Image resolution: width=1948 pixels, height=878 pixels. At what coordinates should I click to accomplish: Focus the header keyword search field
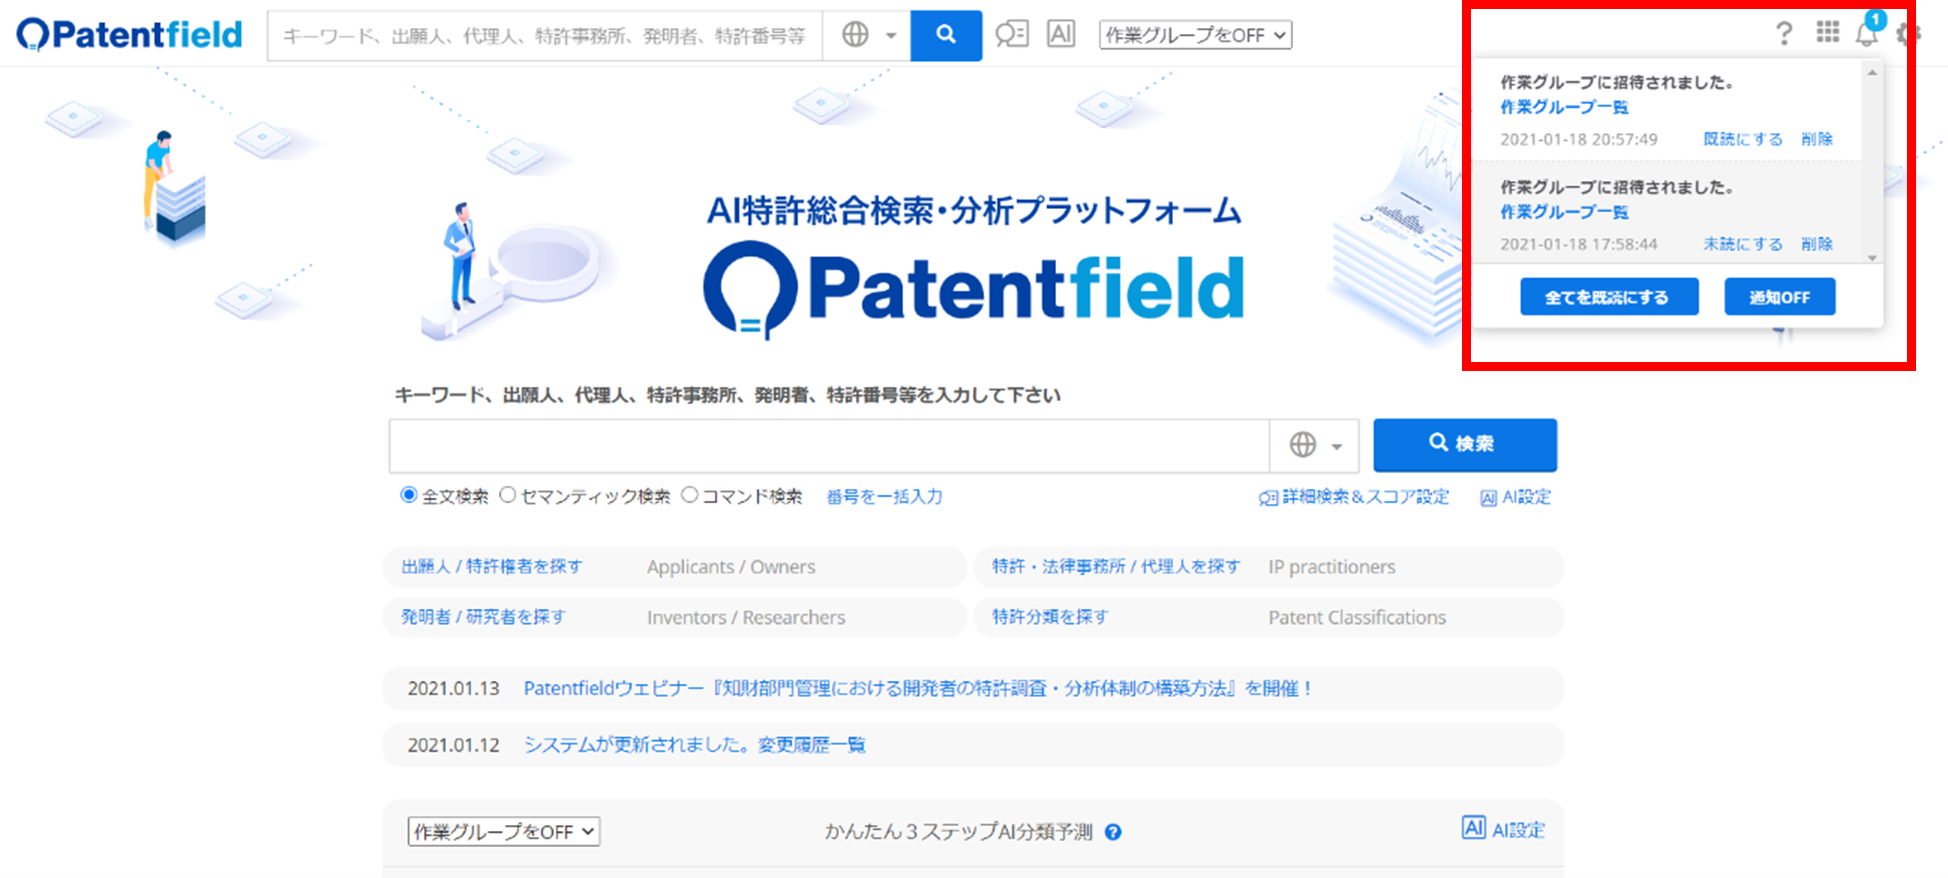545,35
